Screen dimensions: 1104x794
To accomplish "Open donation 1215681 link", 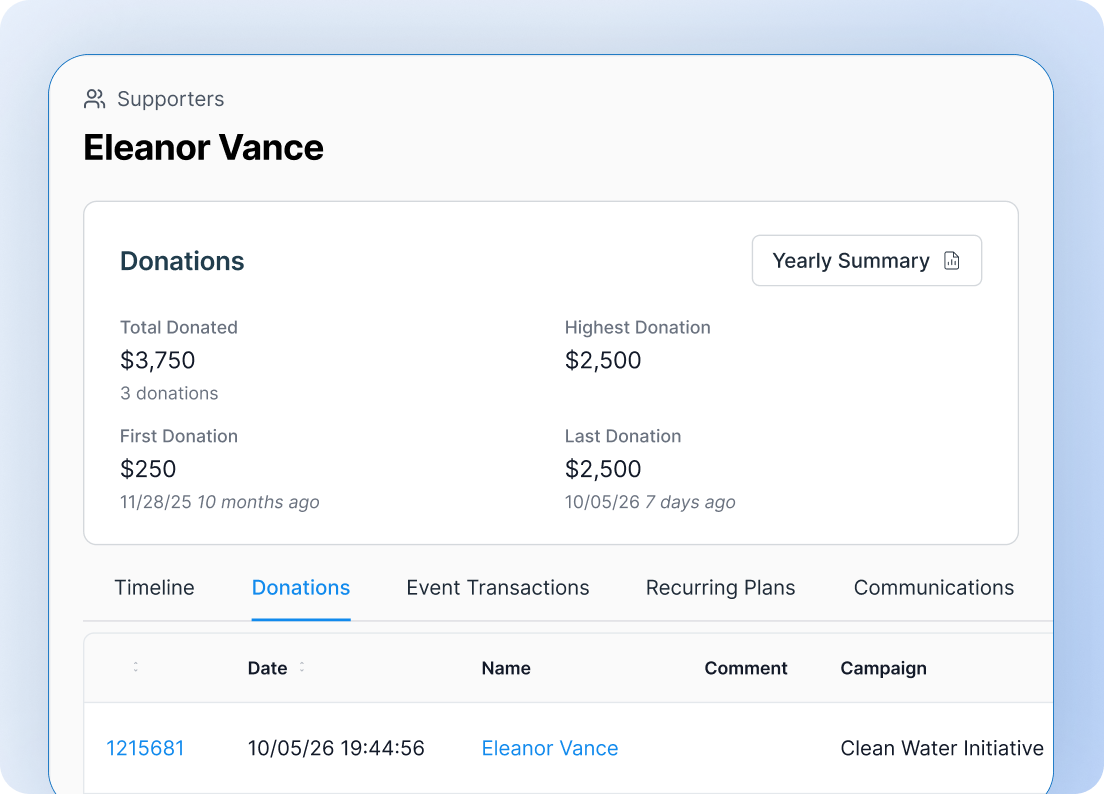I will pos(145,748).
